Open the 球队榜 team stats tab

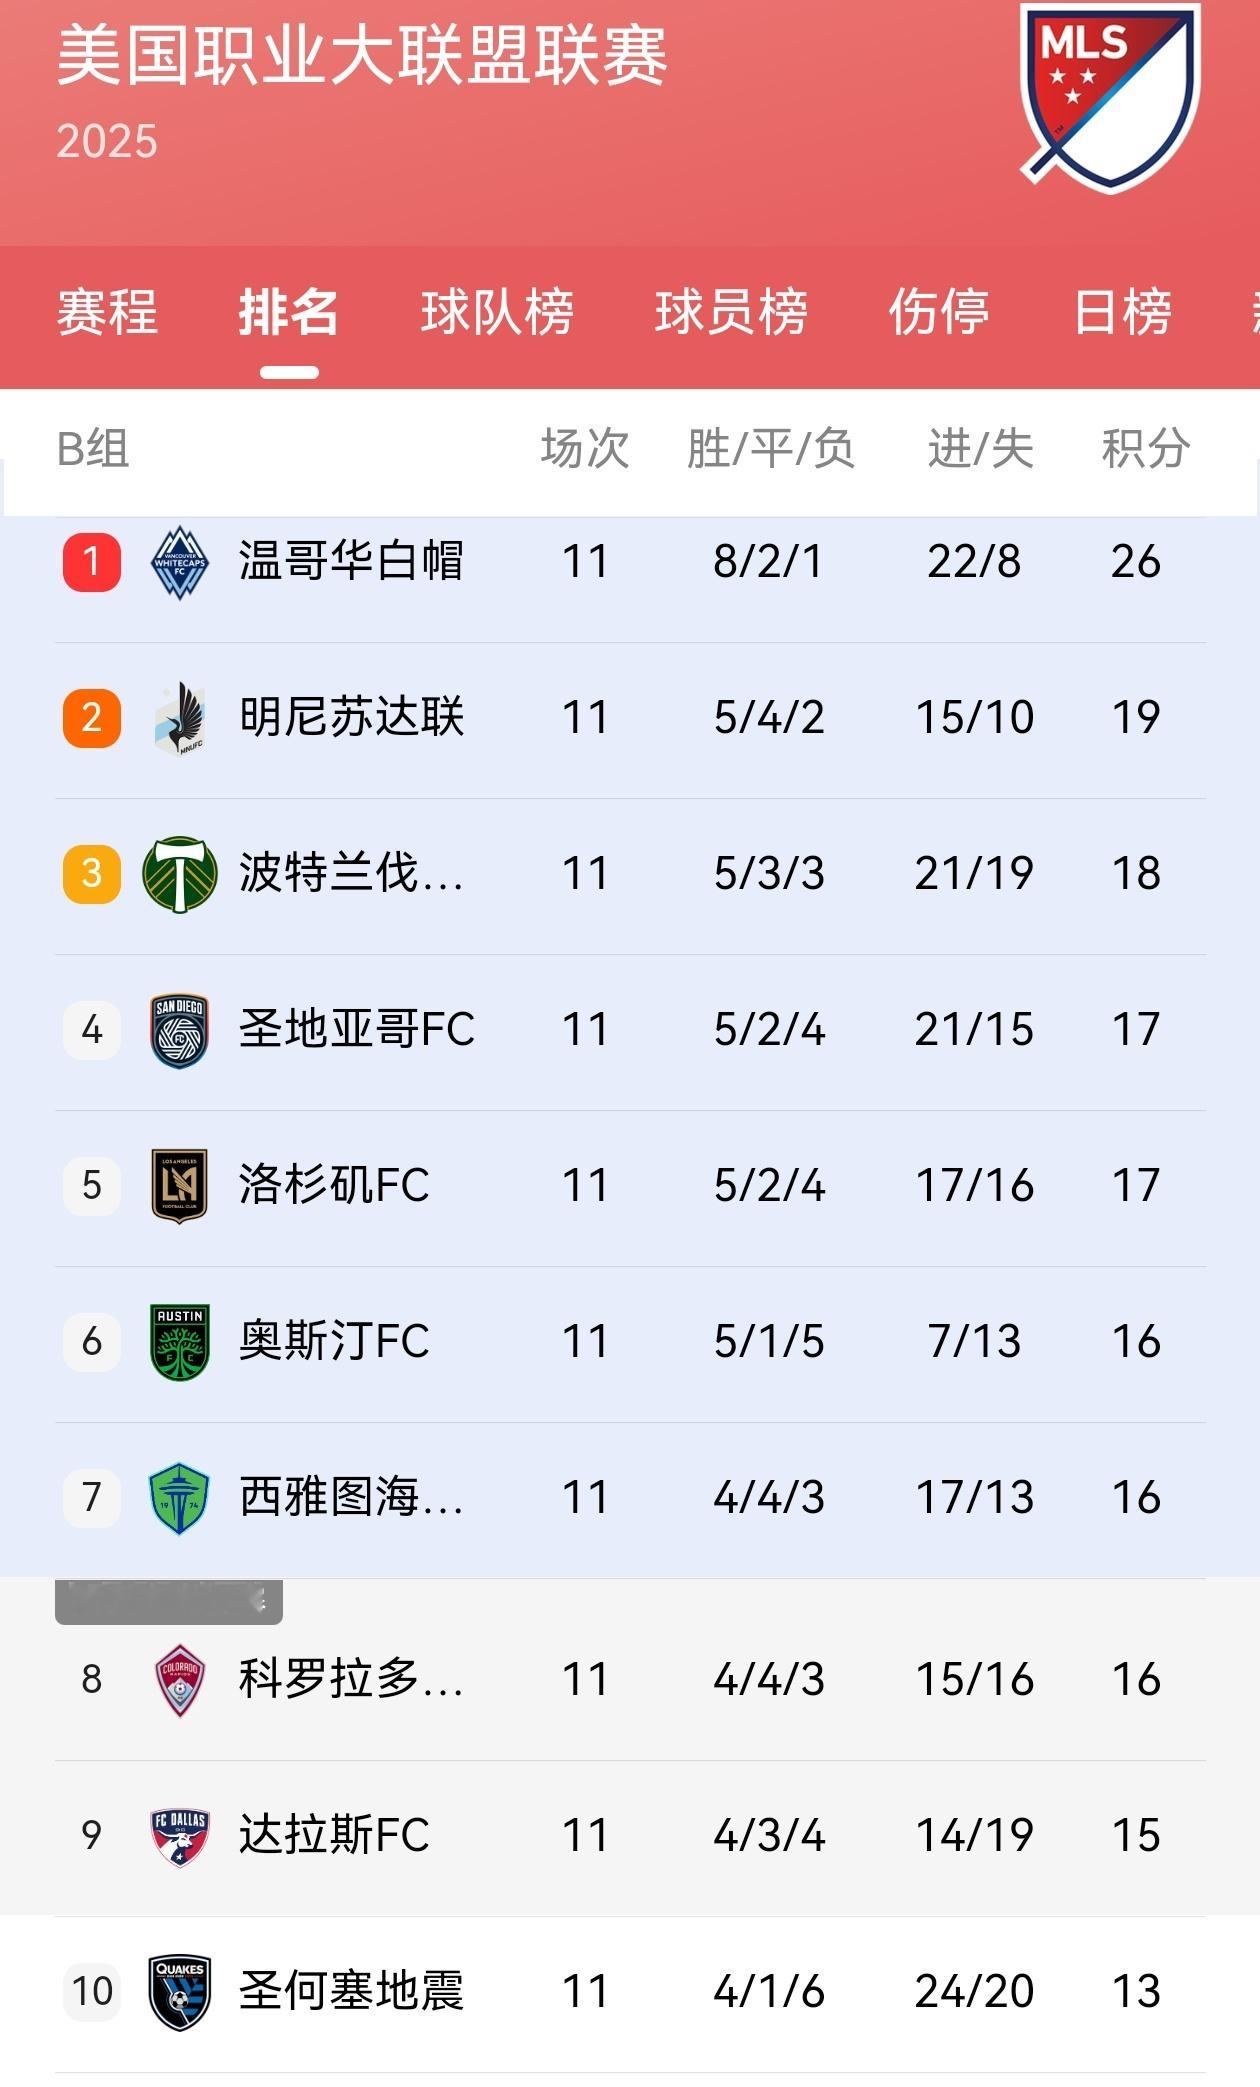(x=497, y=312)
